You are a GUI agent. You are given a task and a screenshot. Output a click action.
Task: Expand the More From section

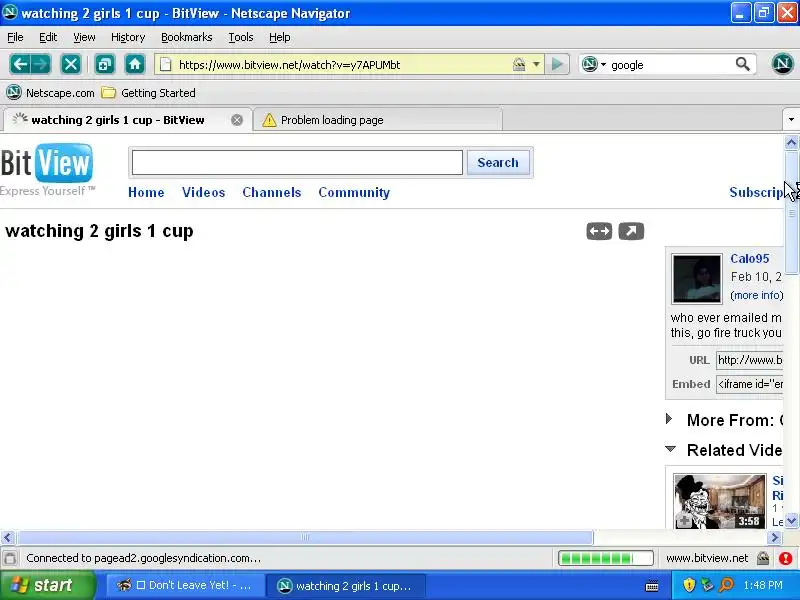(669, 419)
